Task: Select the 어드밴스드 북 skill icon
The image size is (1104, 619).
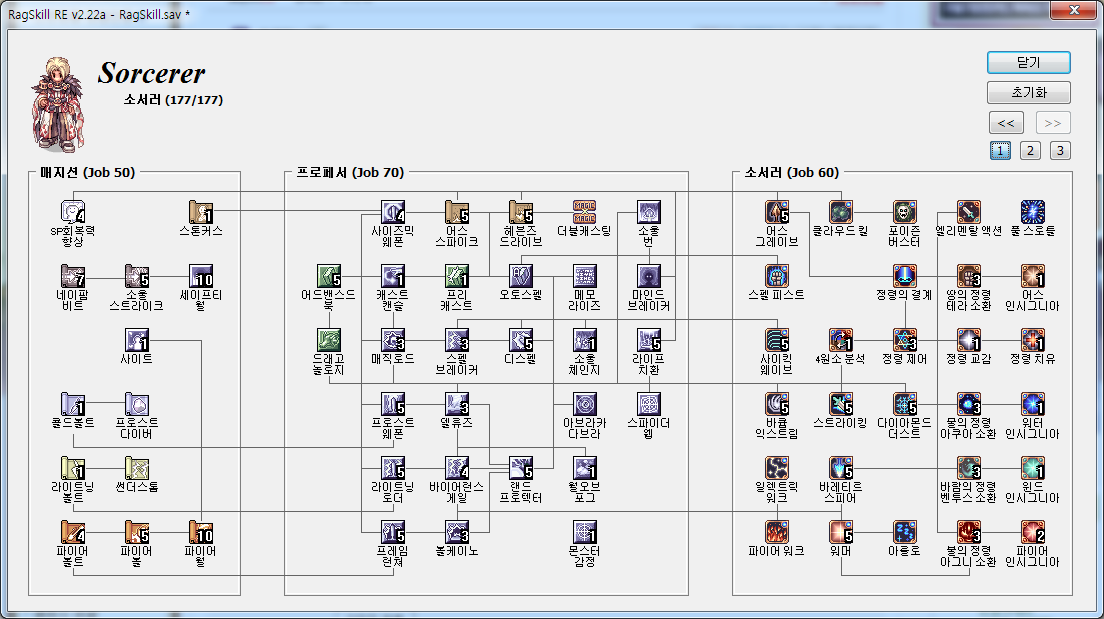Action: (x=329, y=276)
